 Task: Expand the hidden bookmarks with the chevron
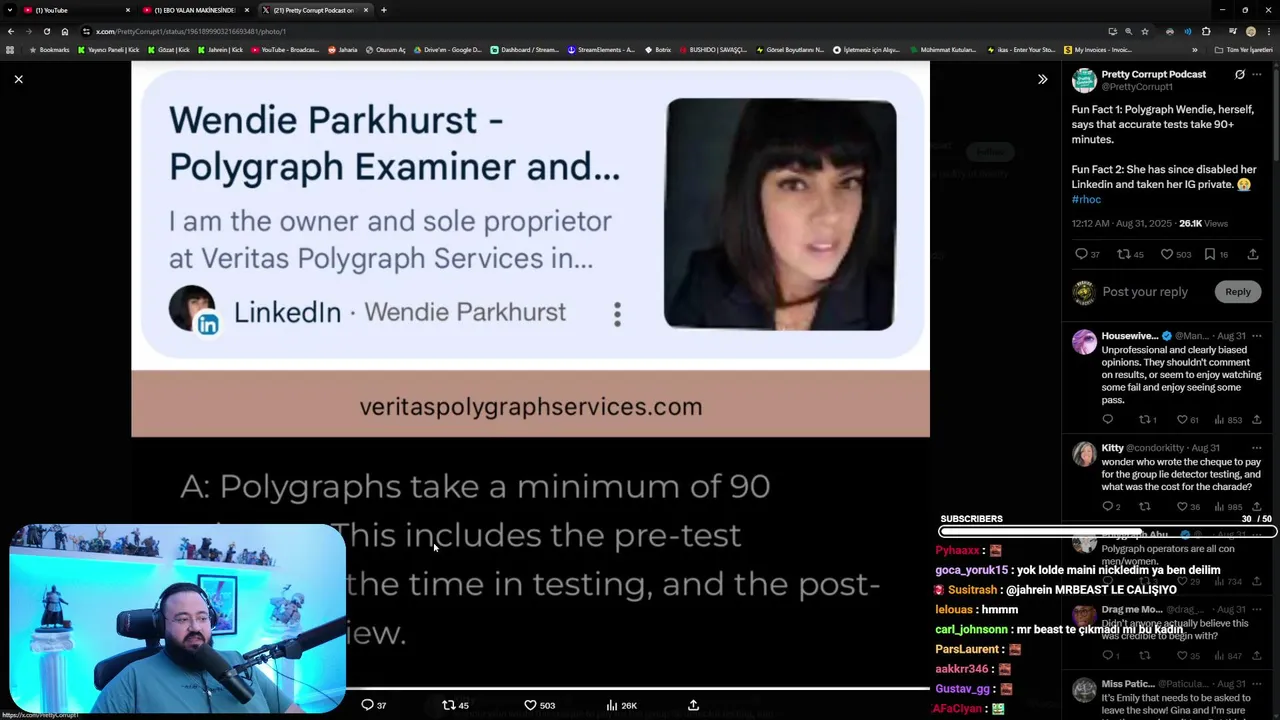coord(1194,49)
